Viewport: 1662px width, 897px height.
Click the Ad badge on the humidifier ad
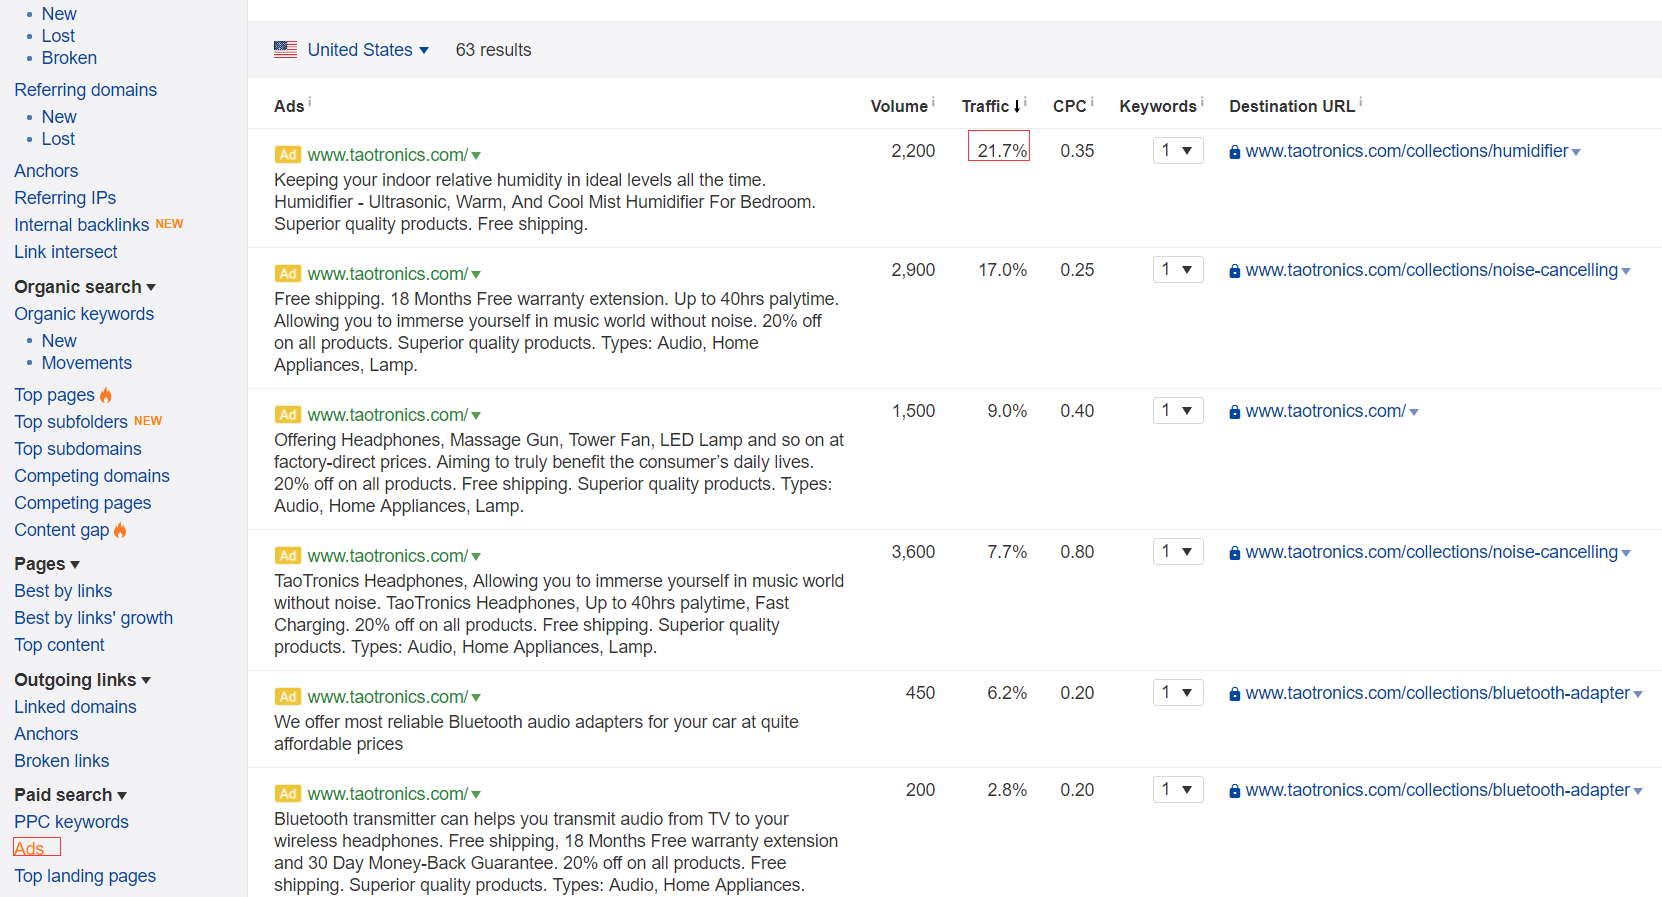(288, 155)
